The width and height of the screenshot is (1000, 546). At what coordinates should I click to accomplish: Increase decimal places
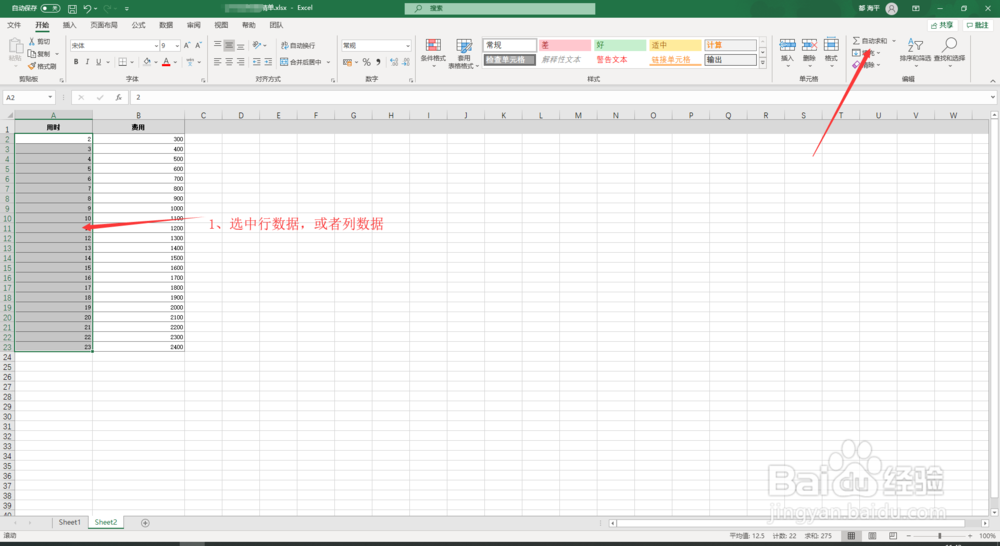pyautogui.click(x=393, y=62)
